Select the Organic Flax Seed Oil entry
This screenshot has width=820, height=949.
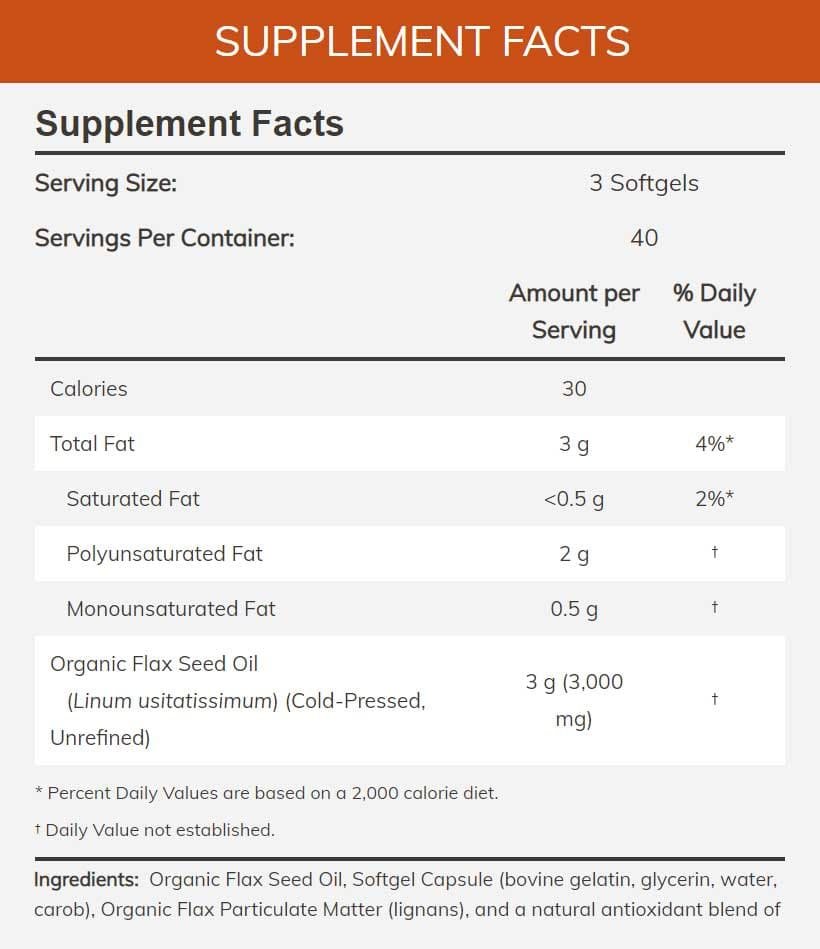click(238, 700)
